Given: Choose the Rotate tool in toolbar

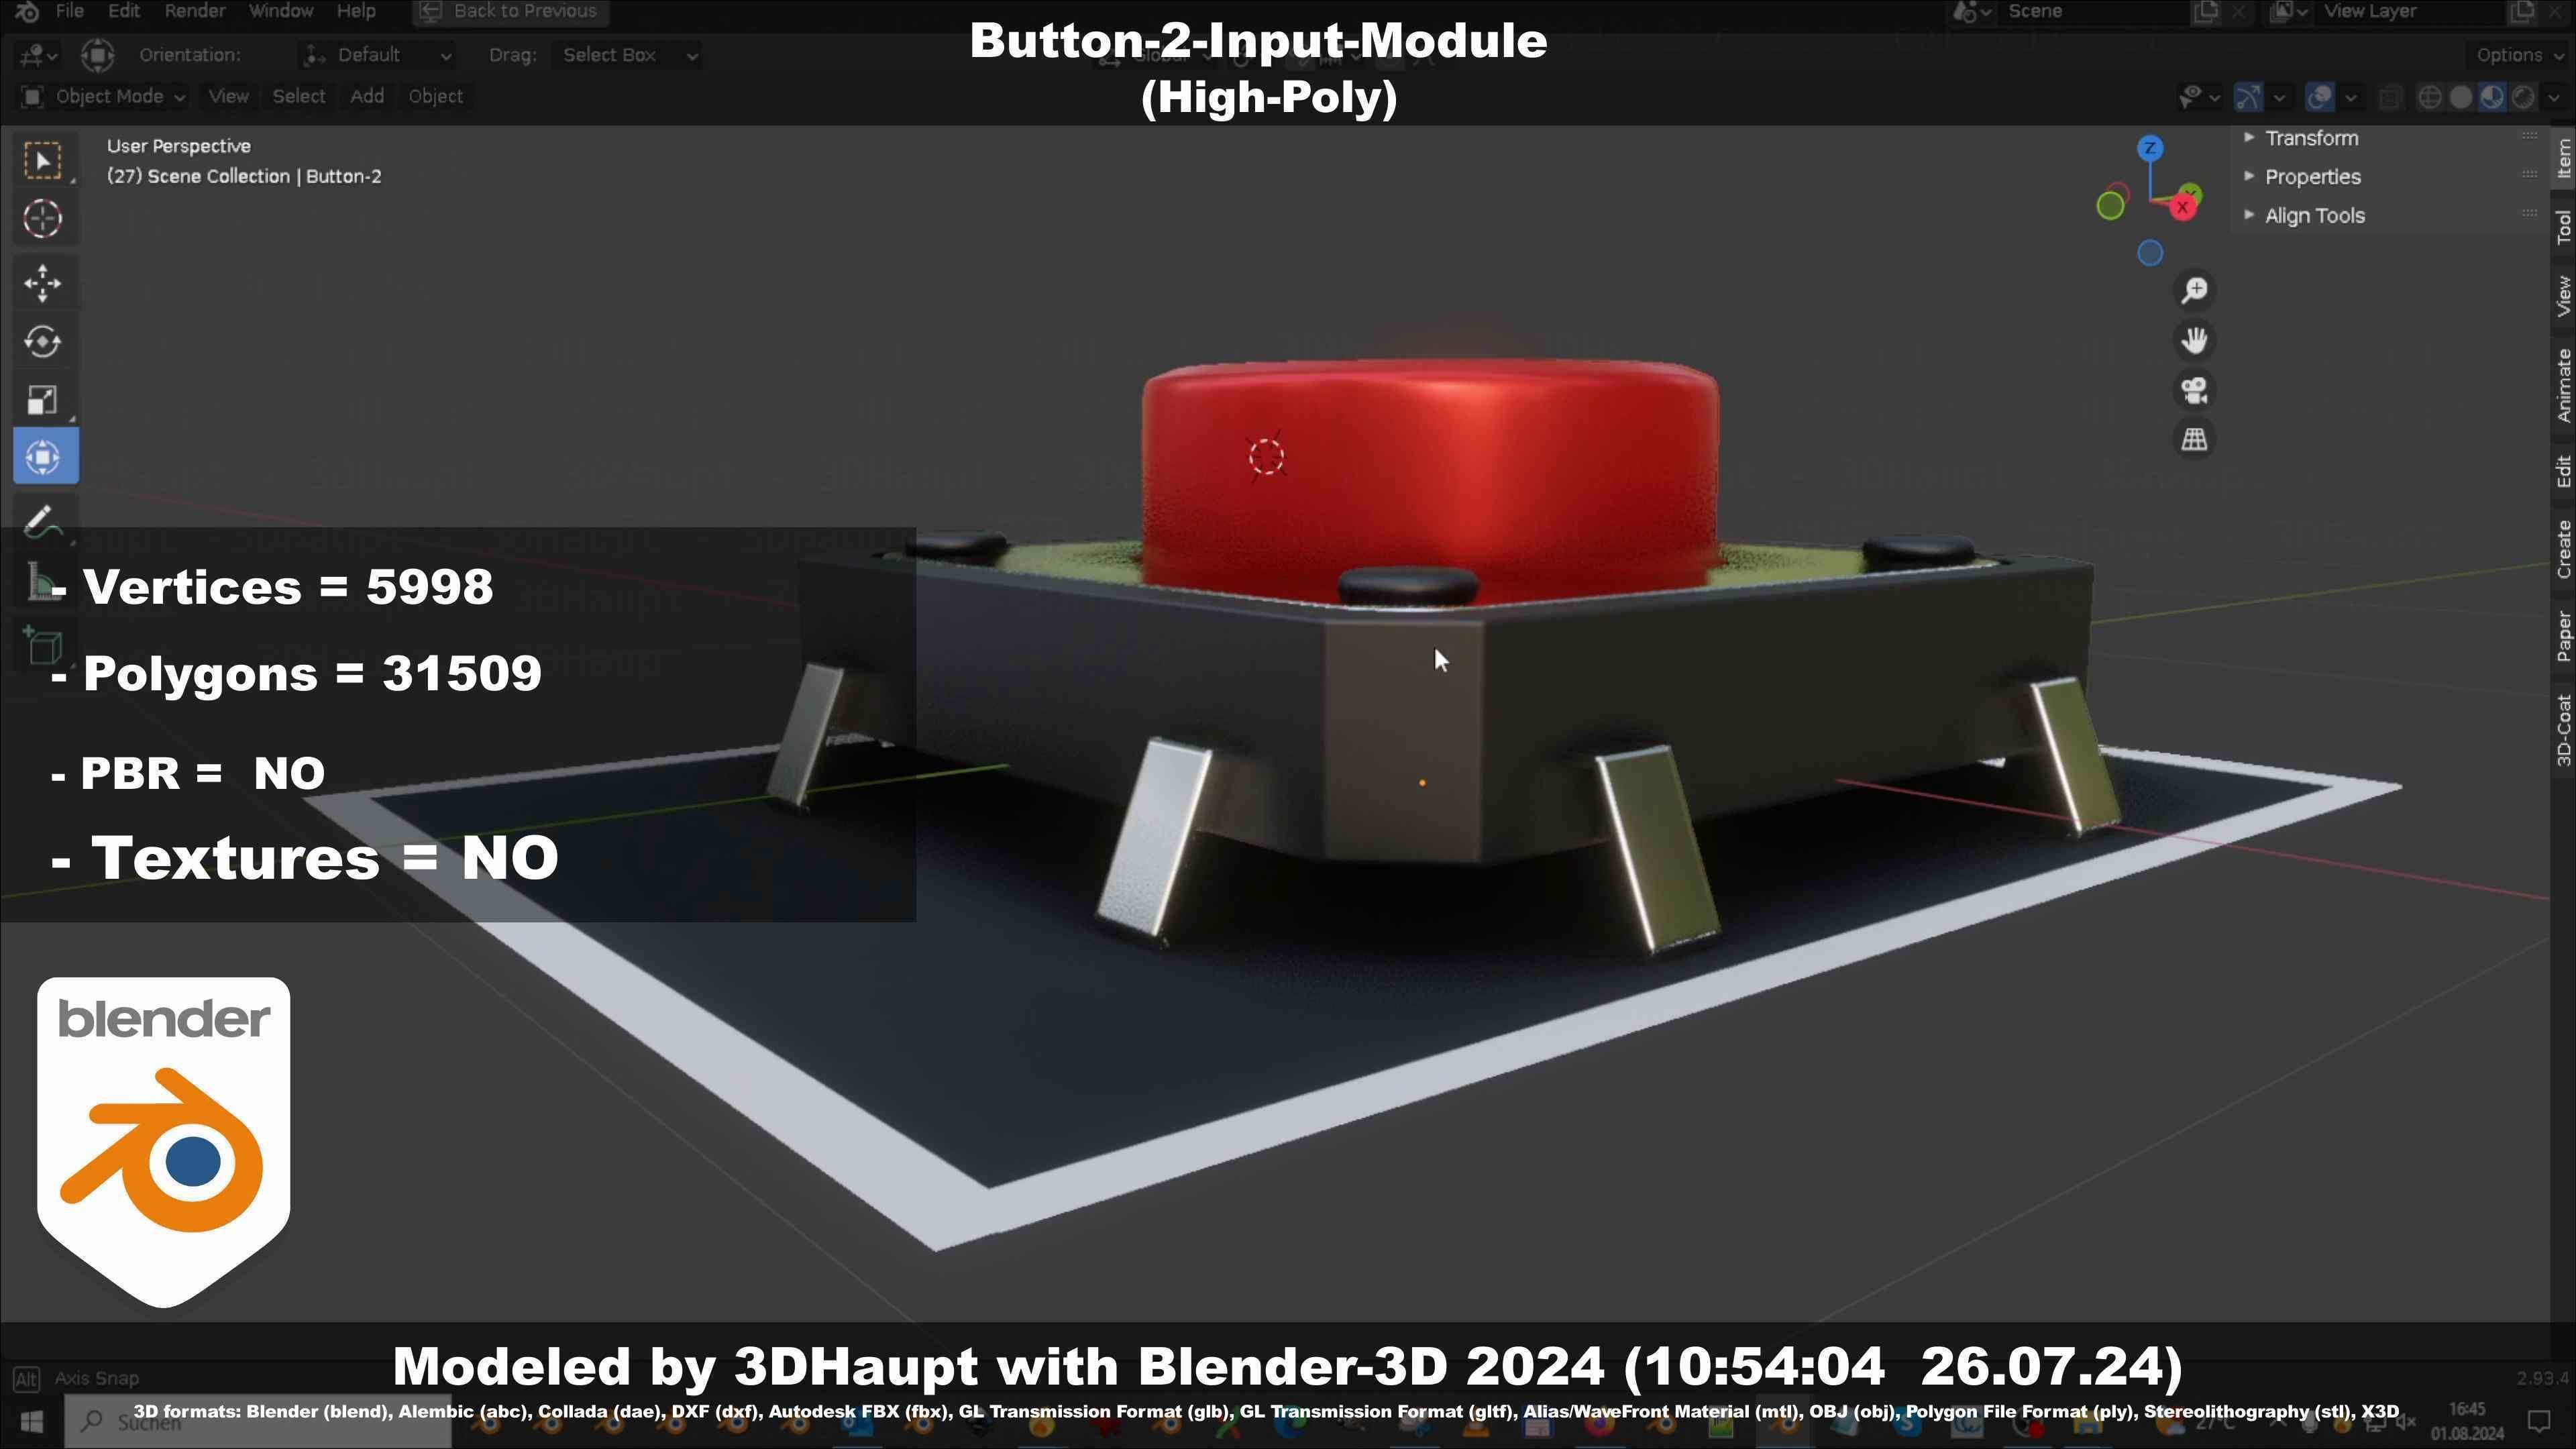Looking at the screenshot, I should tap(43, 342).
